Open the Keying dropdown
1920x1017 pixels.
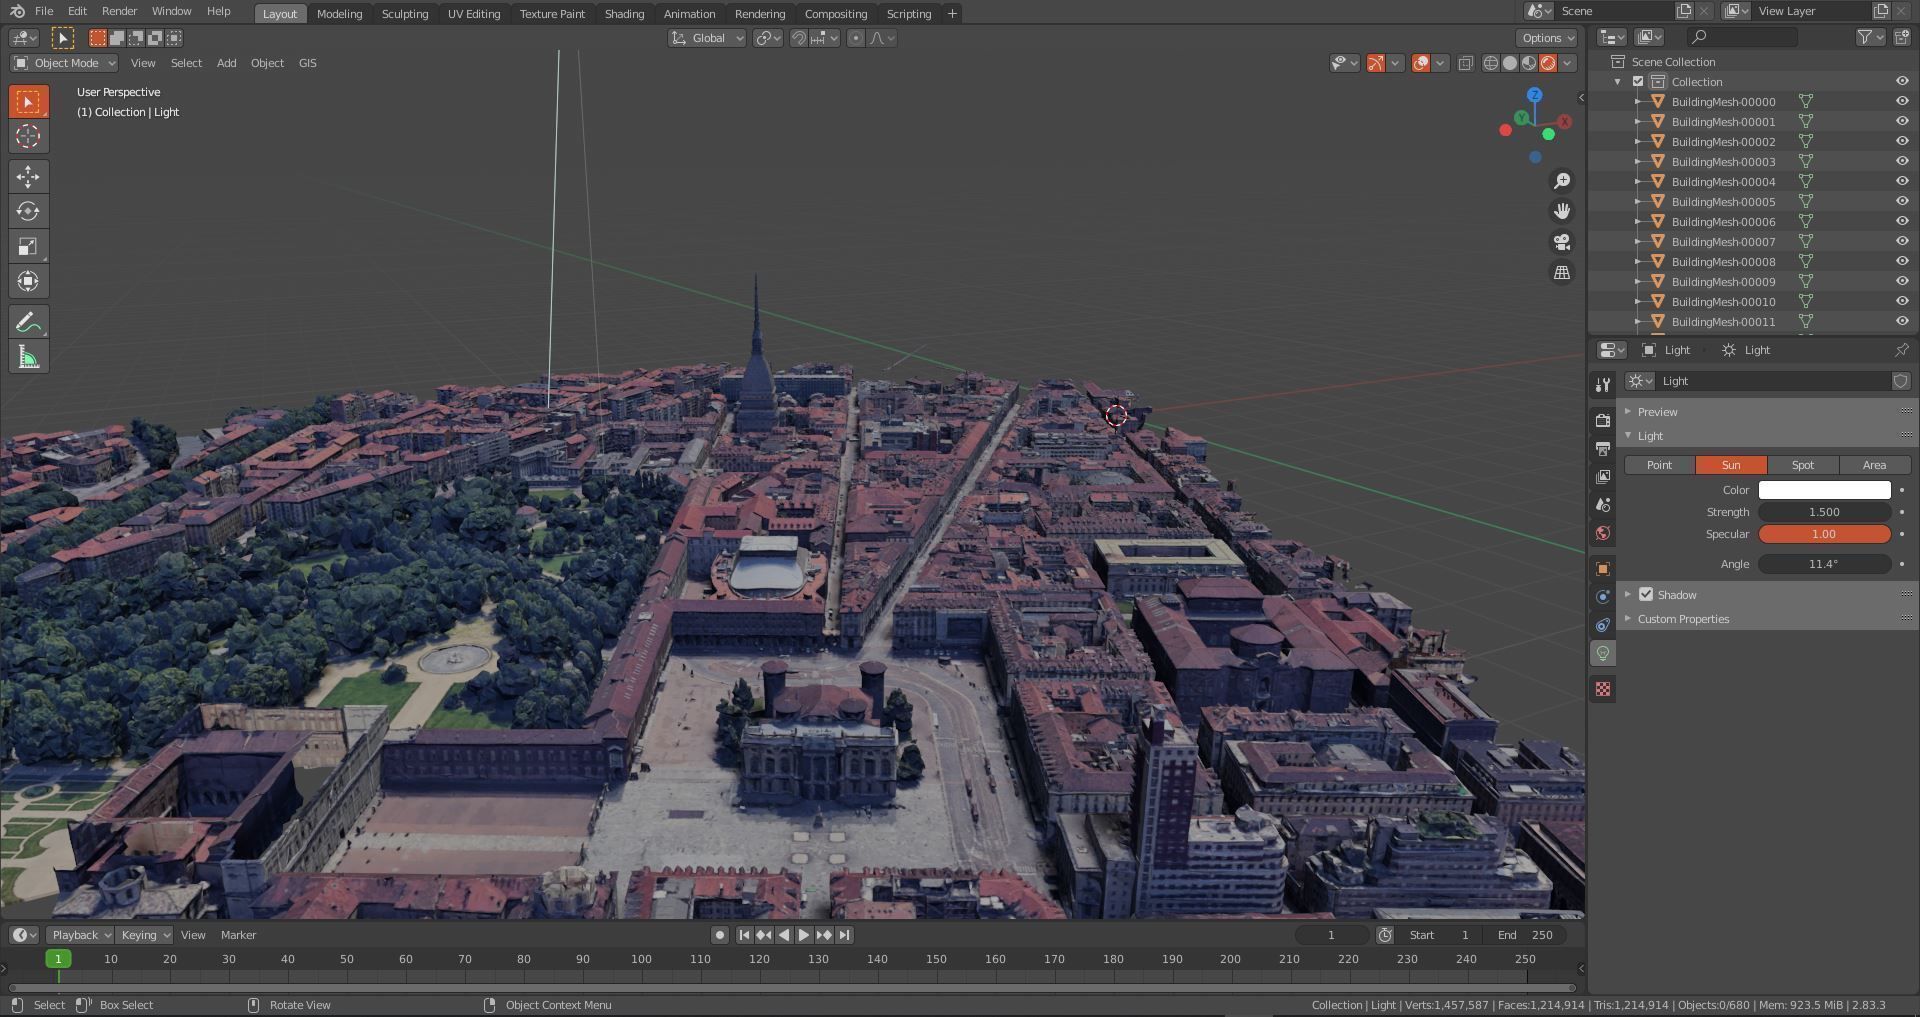[145, 935]
